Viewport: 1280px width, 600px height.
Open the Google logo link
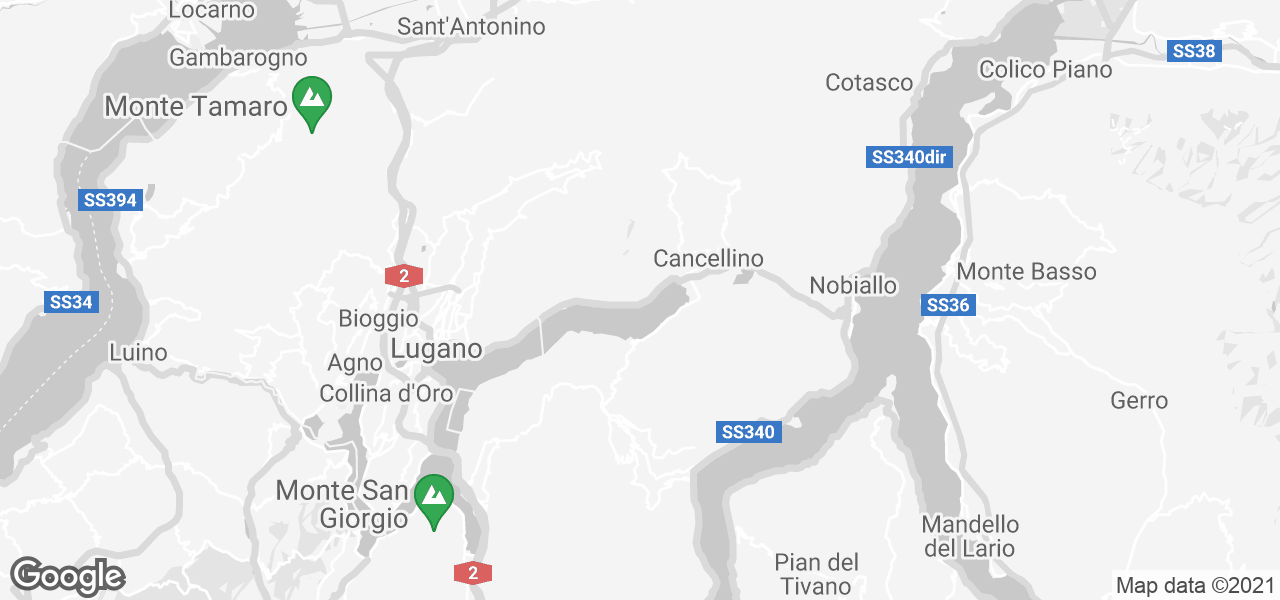coord(67,576)
